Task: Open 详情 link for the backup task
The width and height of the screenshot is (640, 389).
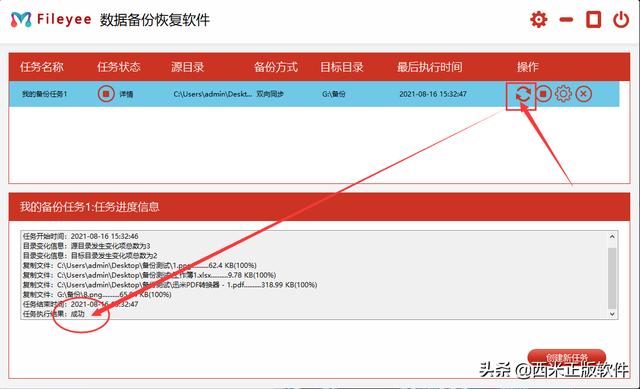Action: 126,94
